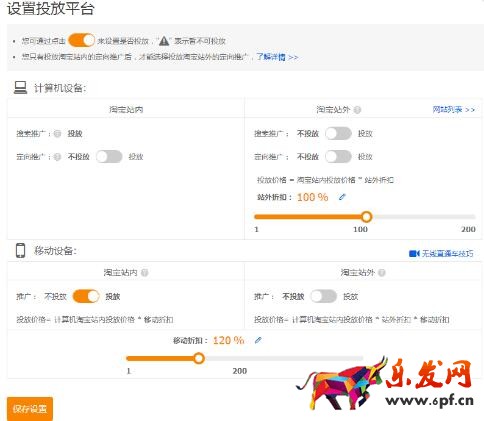Click help icon beside computer 淘宝站外 header
This screenshot has height=421, width=484.
[x=357, y=110]
